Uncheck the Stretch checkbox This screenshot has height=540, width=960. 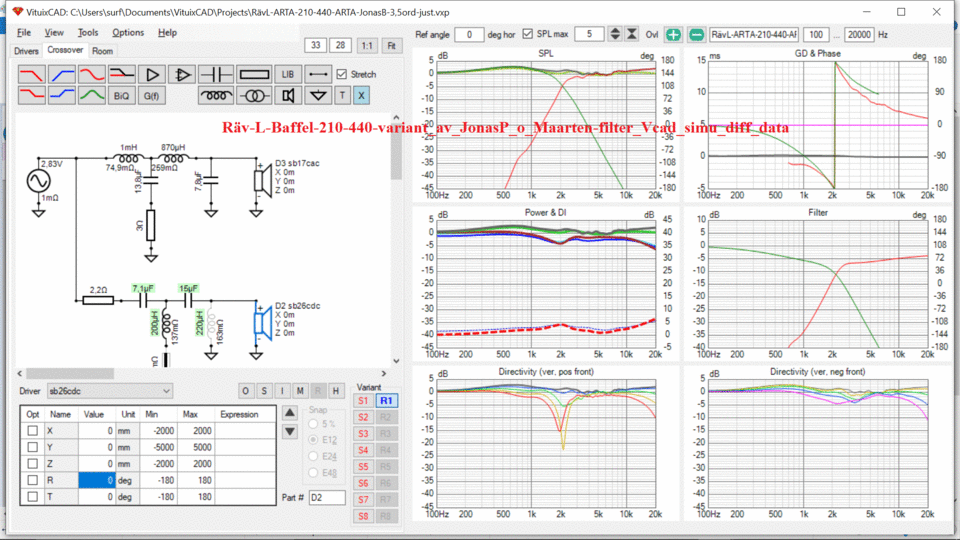[x=342, y=74]
